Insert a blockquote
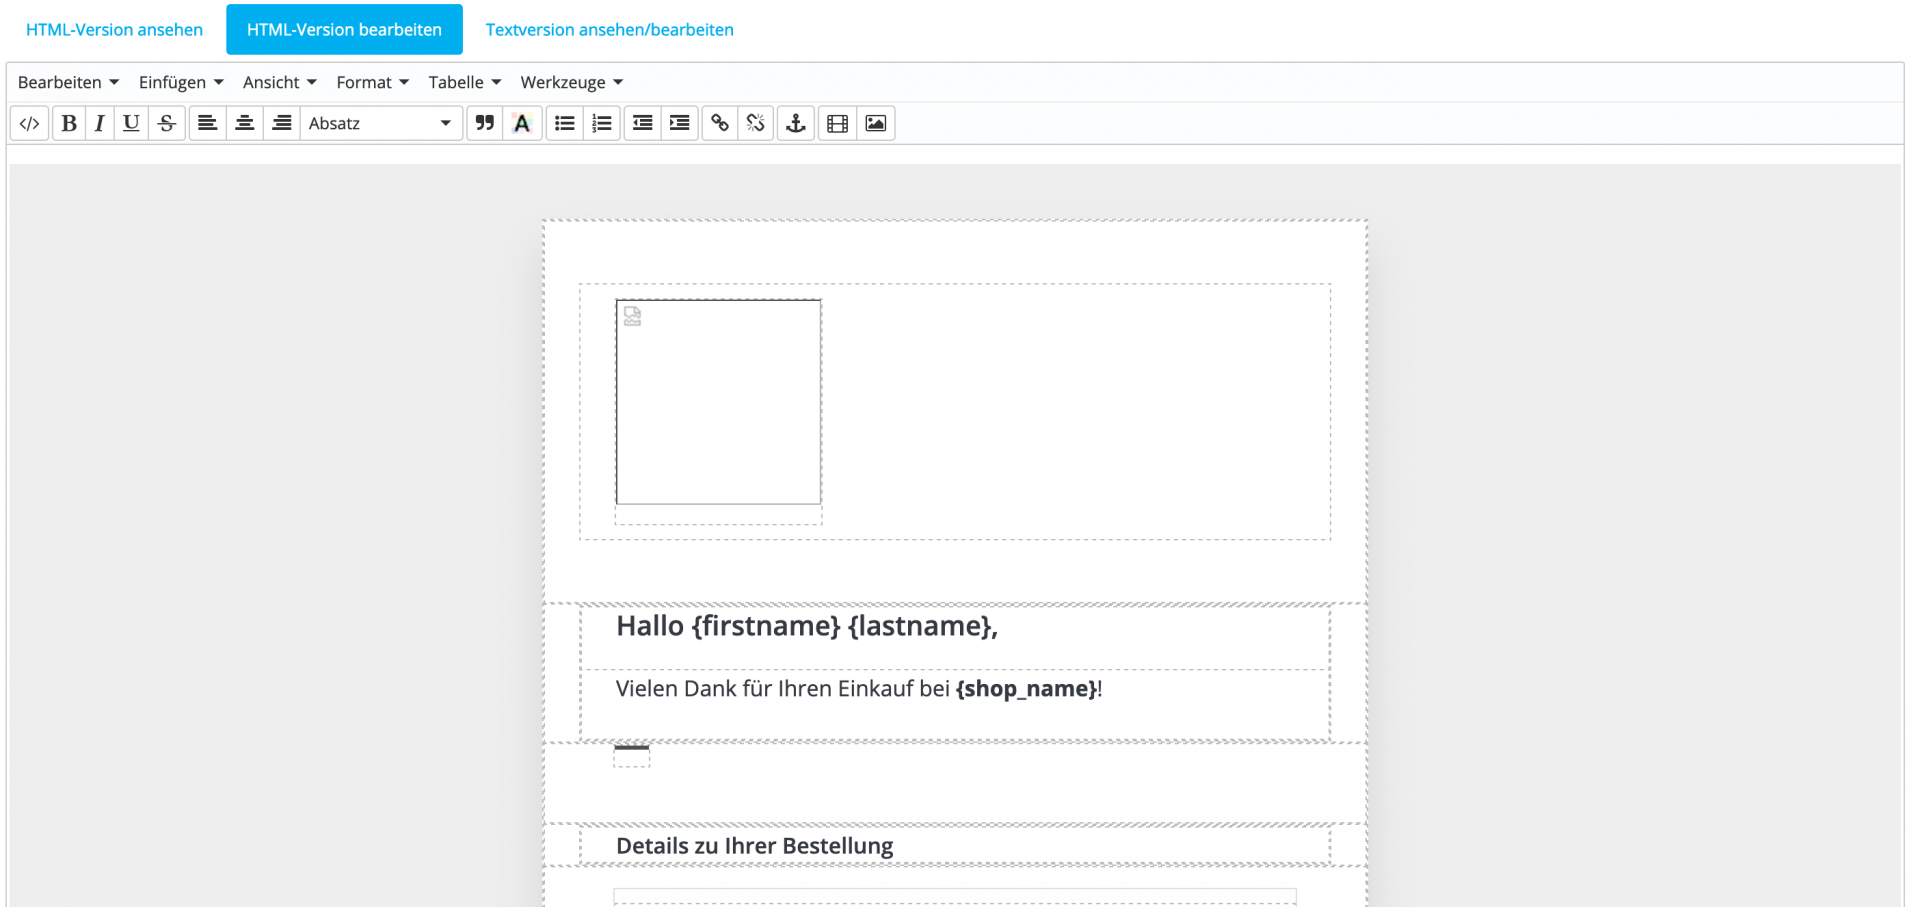The height and width of the screenshot is (907, 1920). 485,123
